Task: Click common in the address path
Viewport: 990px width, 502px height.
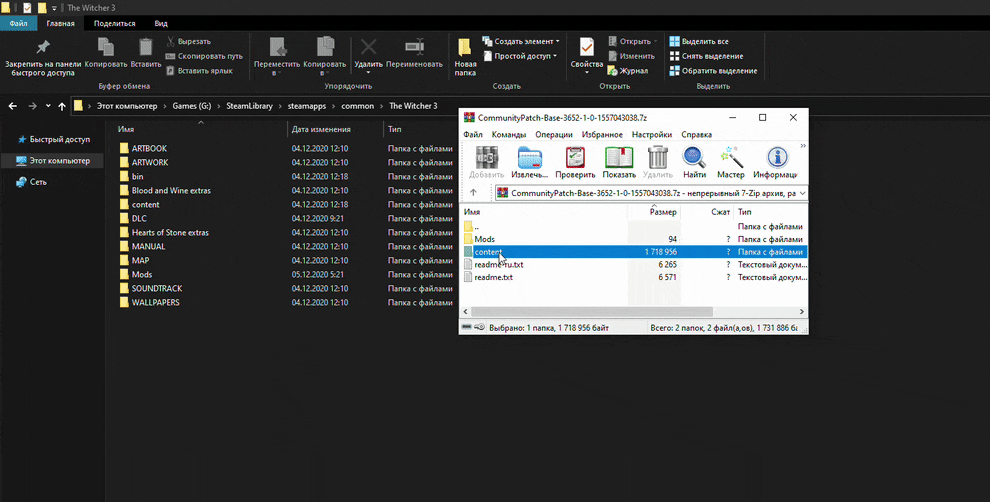Action: coord(357,106)
